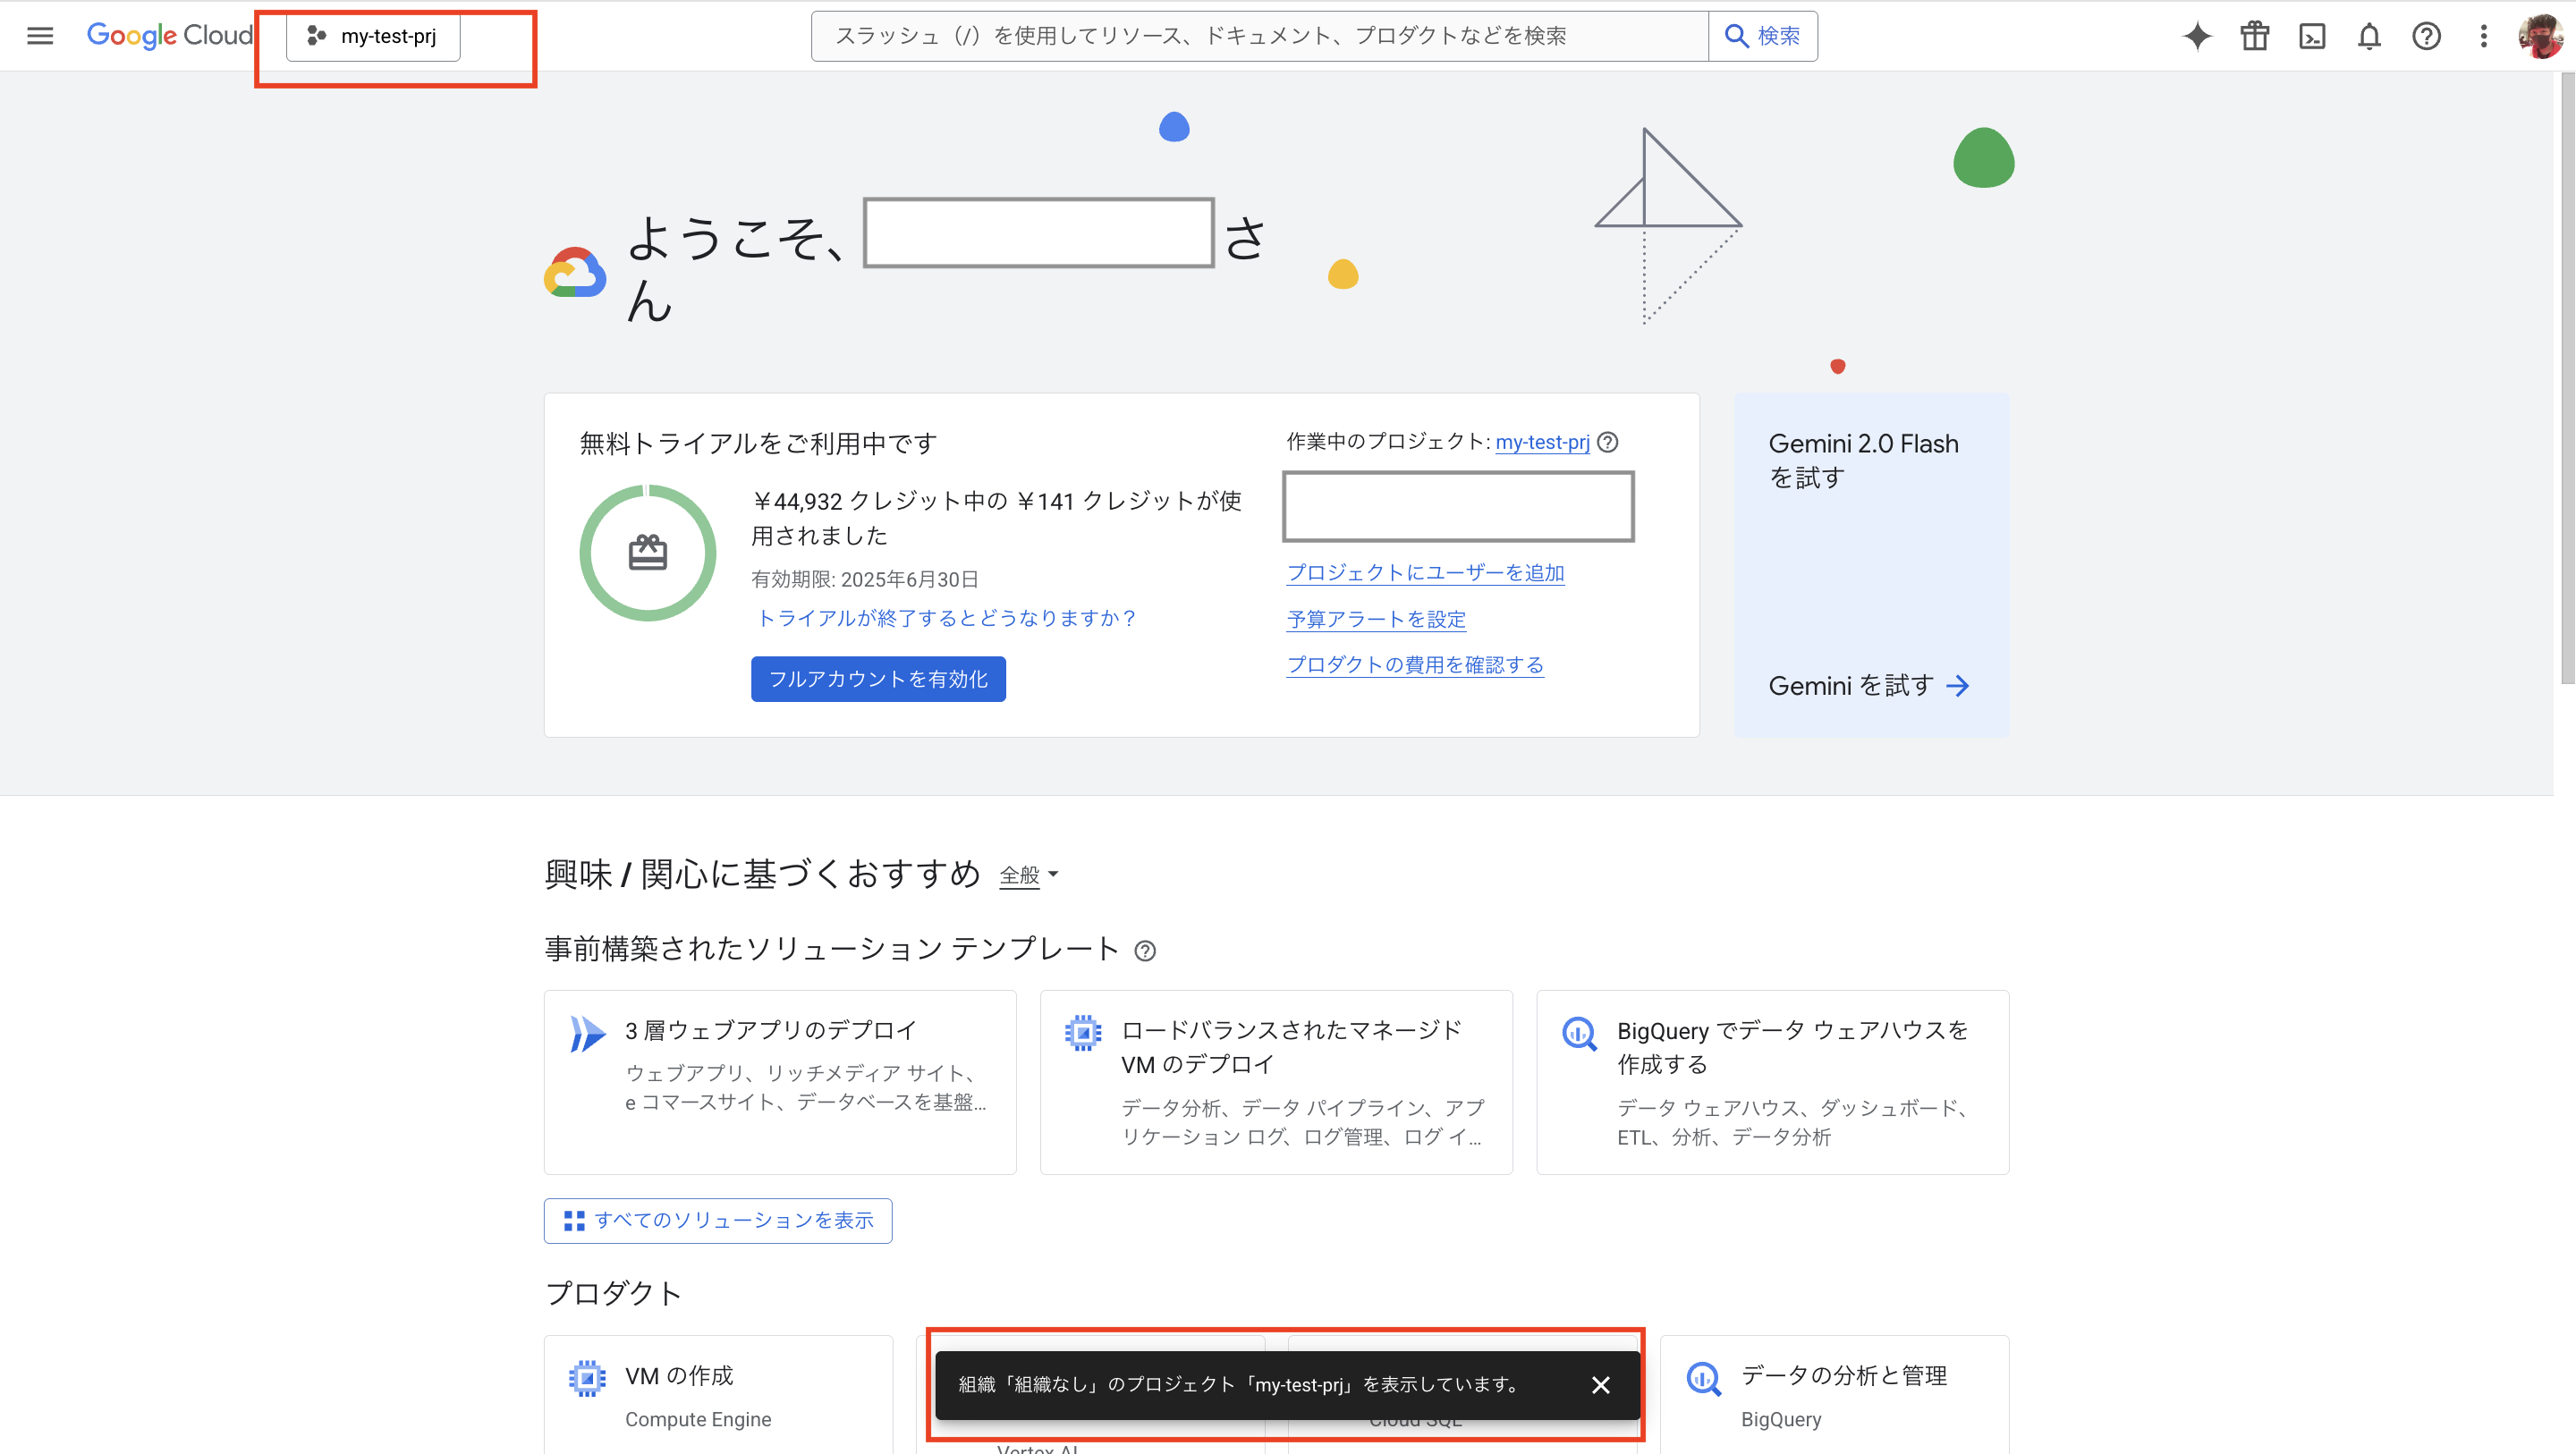Screen dimensions: 2576x1454
Task: Open the my-test-prj project picker
Action: [372, 36]
